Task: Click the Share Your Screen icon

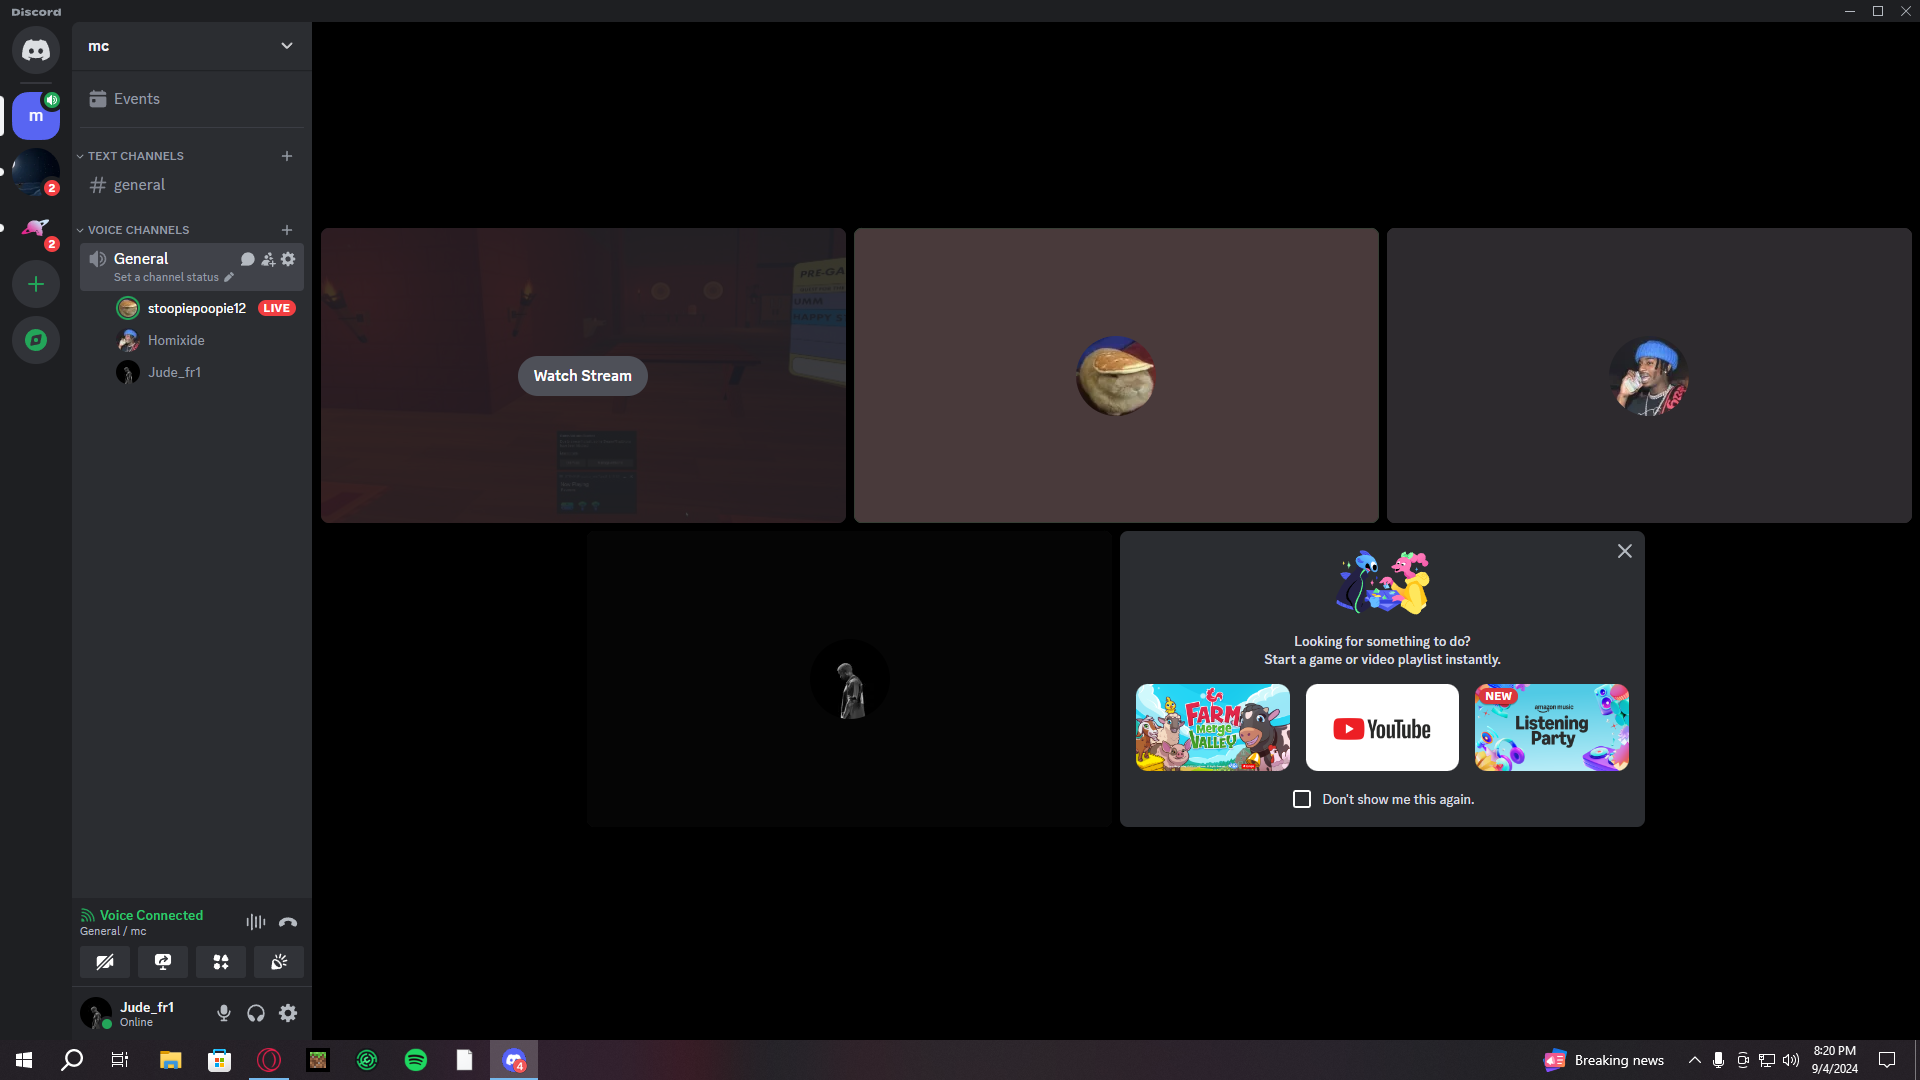Action: [163, 962]
